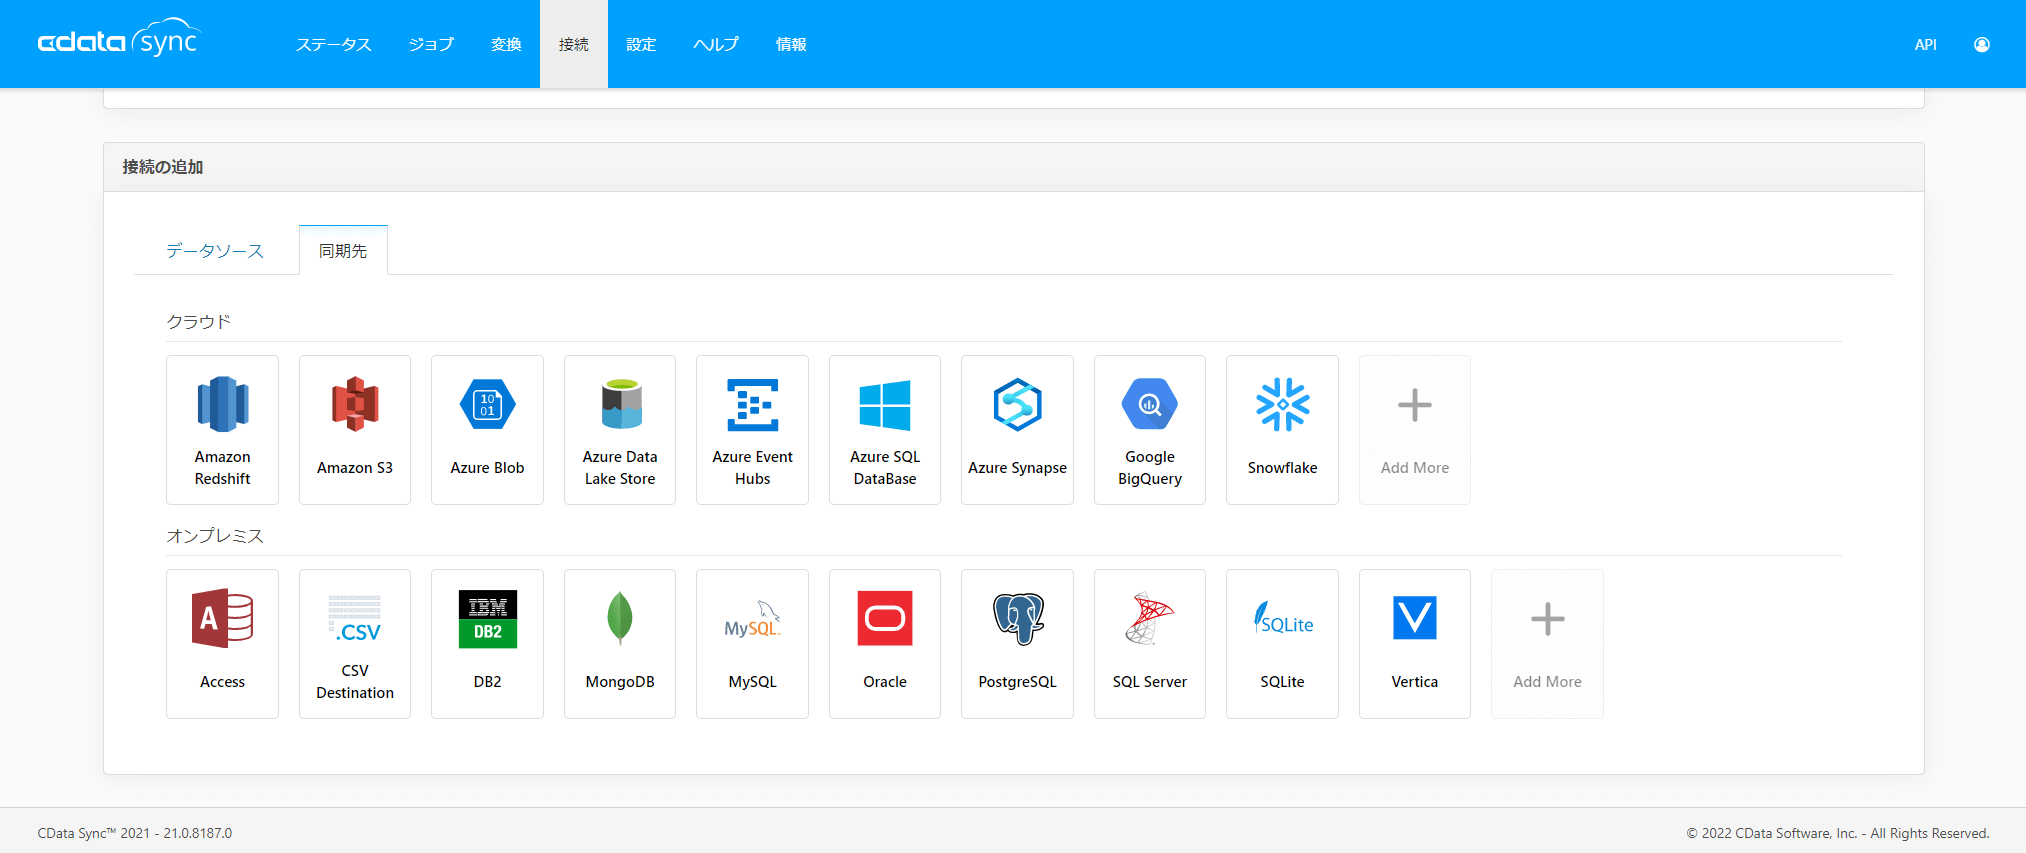Image resolution: width=2026 pixels, height=853 pixels.
Task: Select the Amazon Redshift destination icon
Action: tap(222, 430)
